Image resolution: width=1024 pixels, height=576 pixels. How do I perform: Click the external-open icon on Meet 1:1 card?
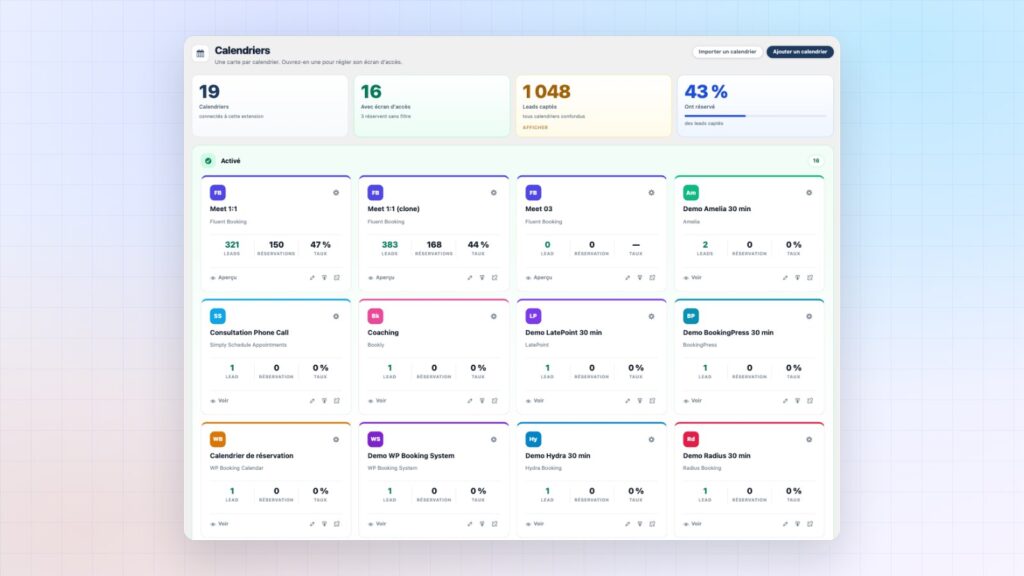point(337,278)
